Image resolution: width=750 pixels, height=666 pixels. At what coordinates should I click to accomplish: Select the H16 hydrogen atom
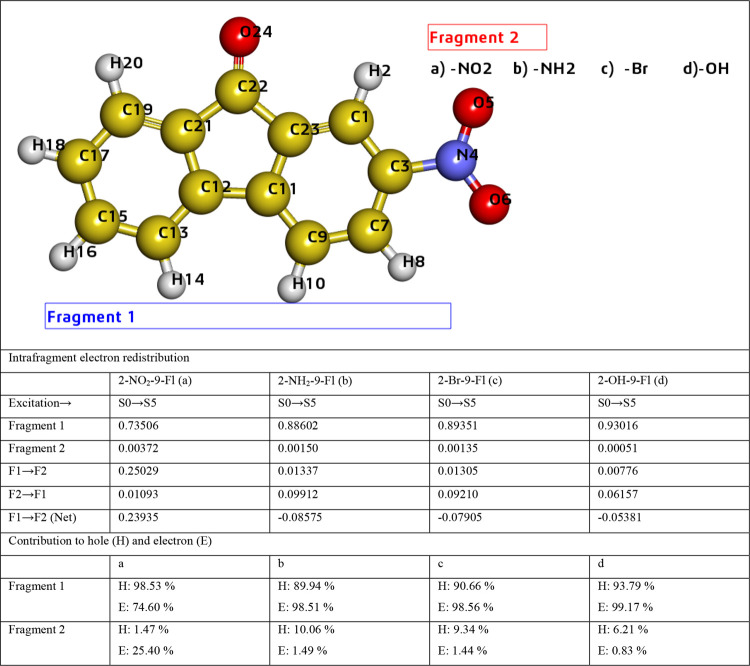tap(64, 256)
